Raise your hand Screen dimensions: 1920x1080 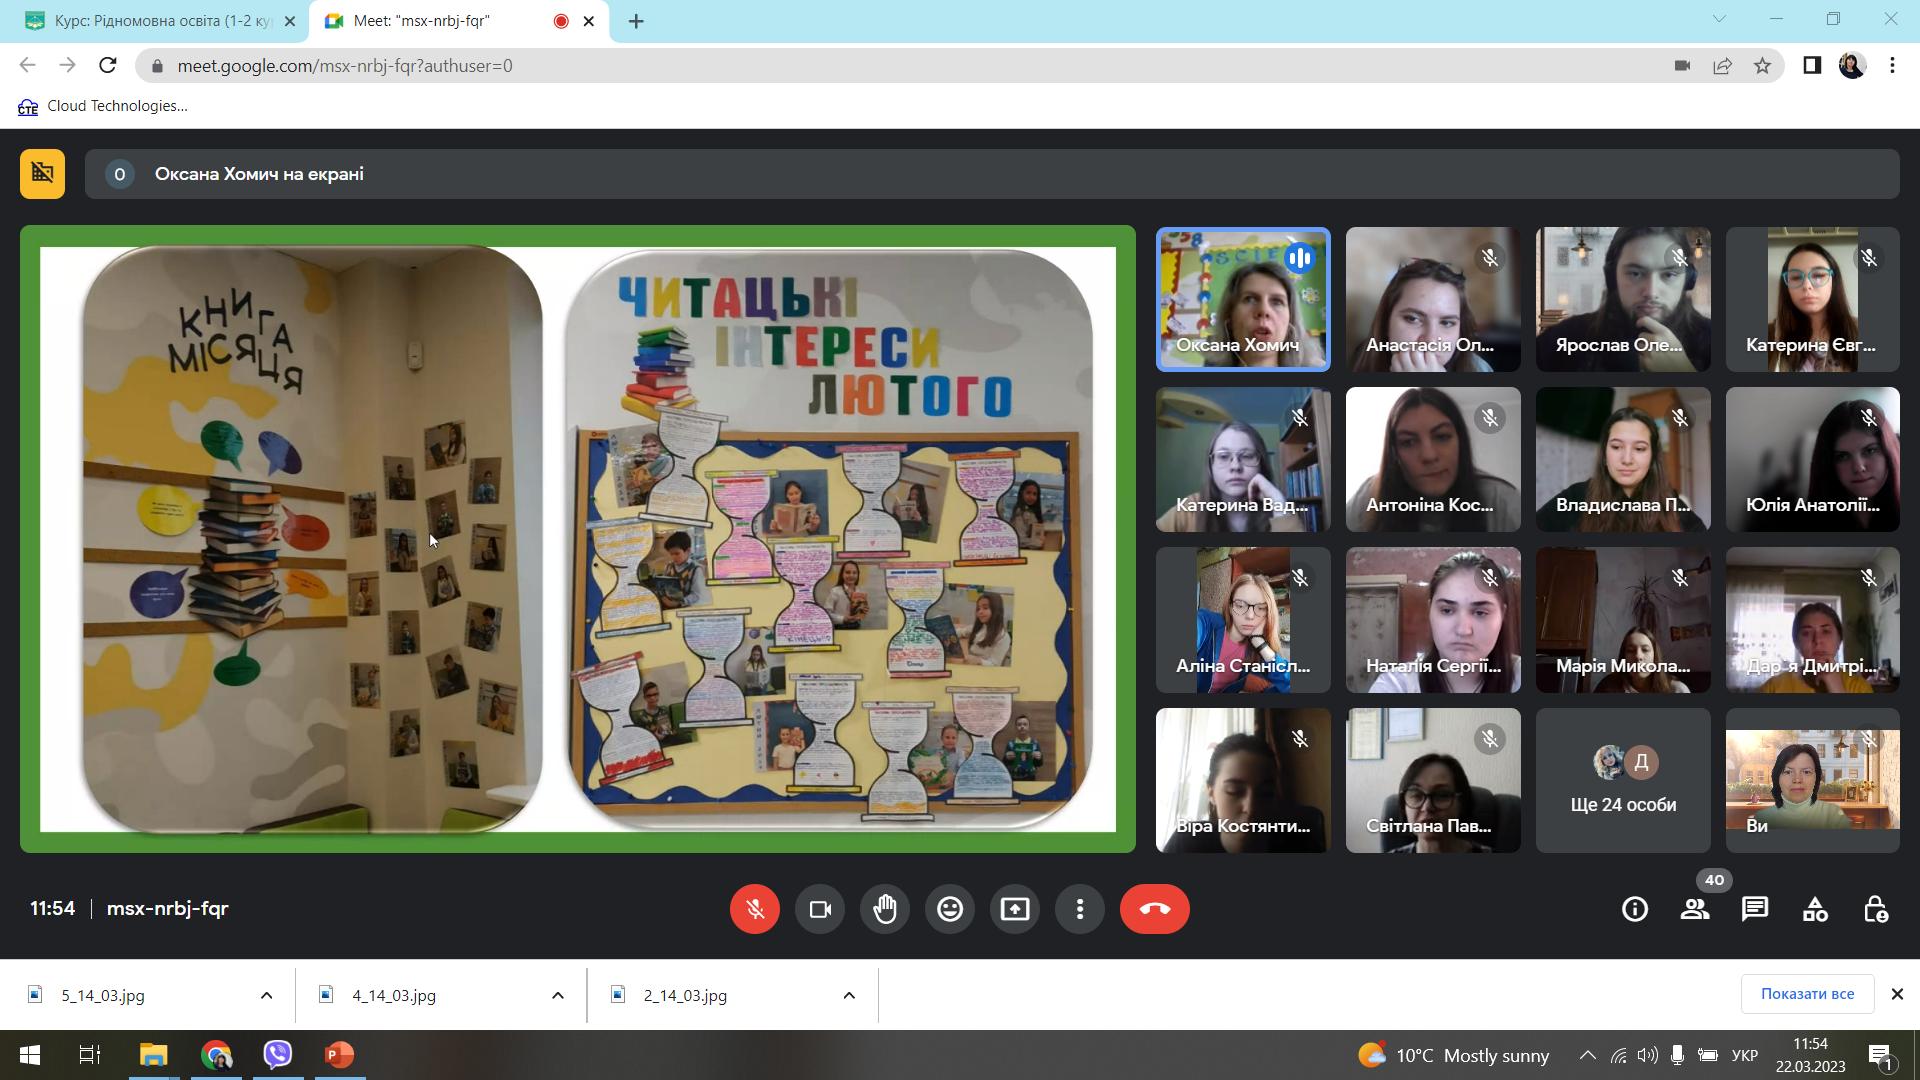[x=885, y=909]
